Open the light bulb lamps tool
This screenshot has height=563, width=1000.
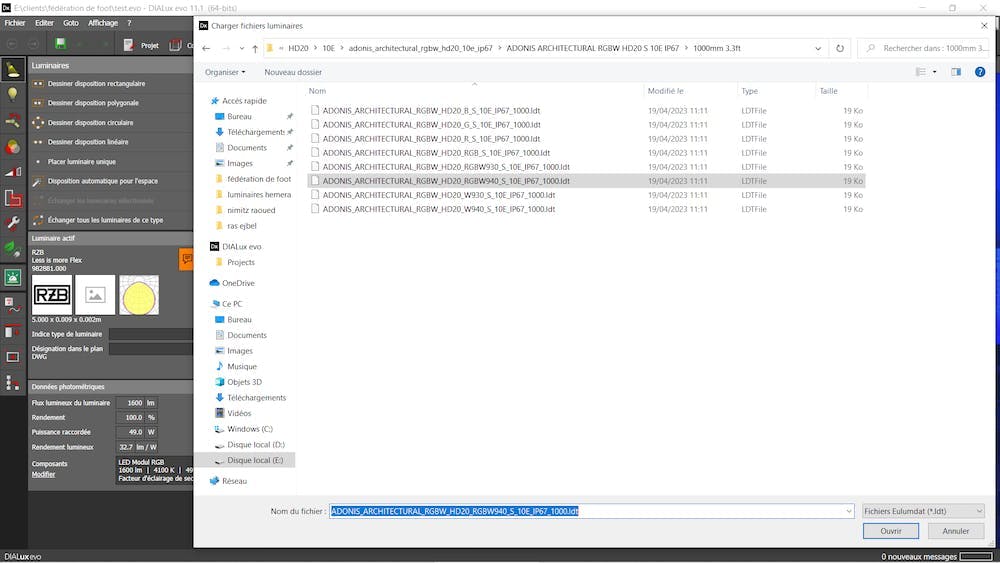coord(13,95)
